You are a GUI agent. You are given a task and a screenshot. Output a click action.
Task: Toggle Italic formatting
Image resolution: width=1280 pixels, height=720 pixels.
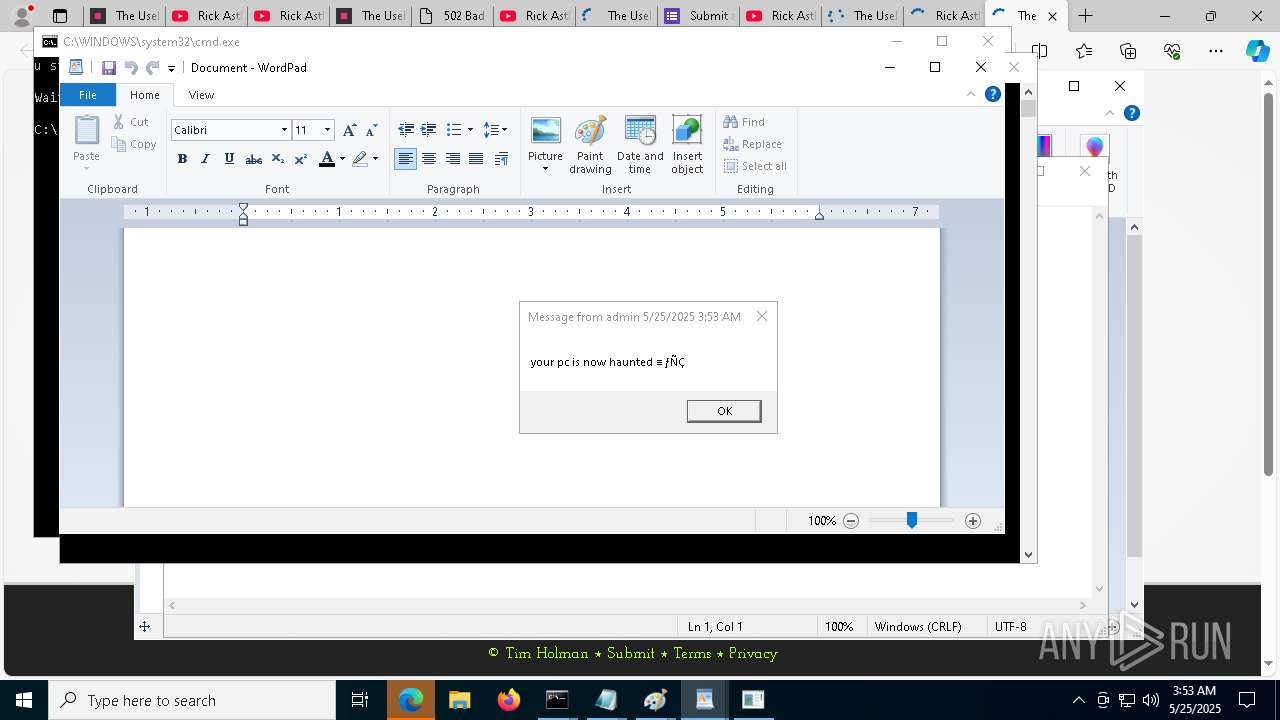[x=205, y=159]
